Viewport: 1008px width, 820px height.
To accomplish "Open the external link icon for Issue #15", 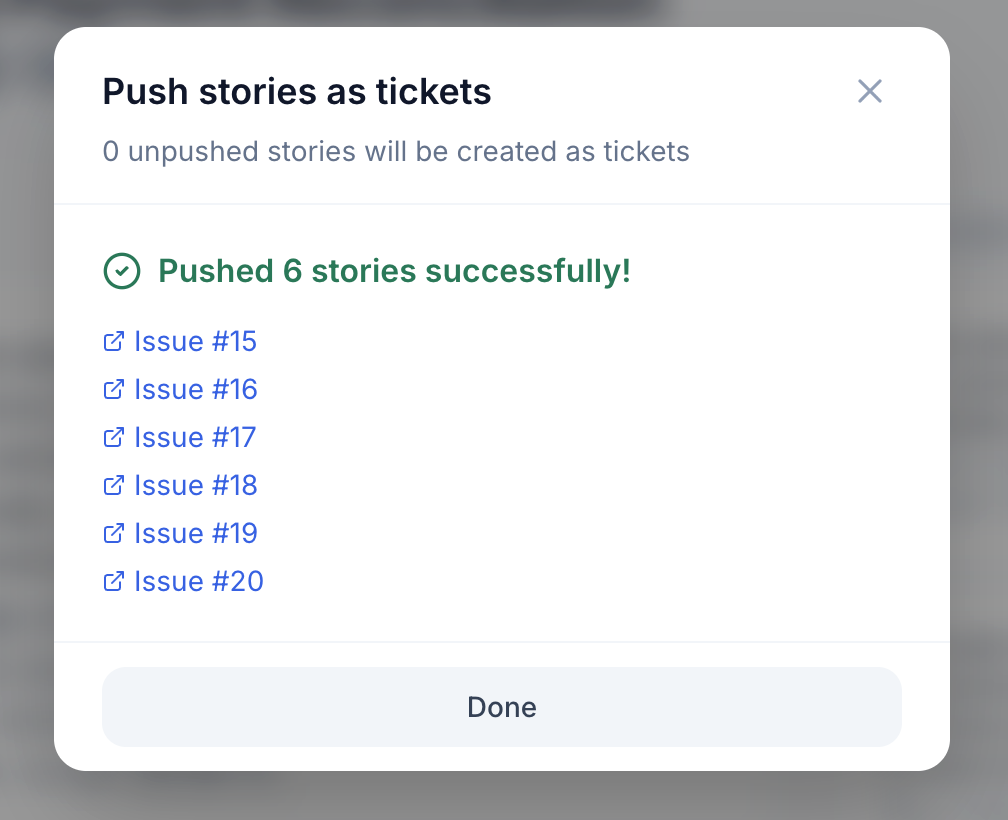I will (113, 342).
